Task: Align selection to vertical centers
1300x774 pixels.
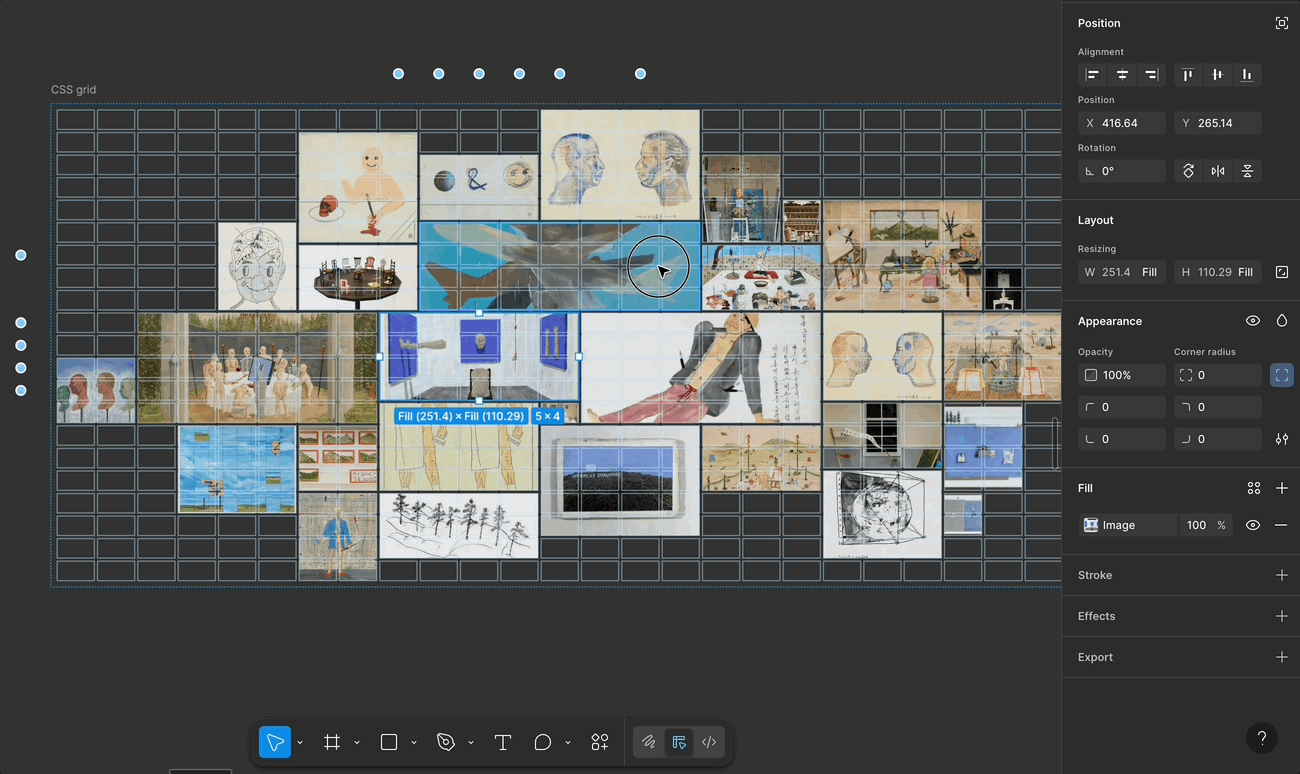Action: [x=1217, y=75]
